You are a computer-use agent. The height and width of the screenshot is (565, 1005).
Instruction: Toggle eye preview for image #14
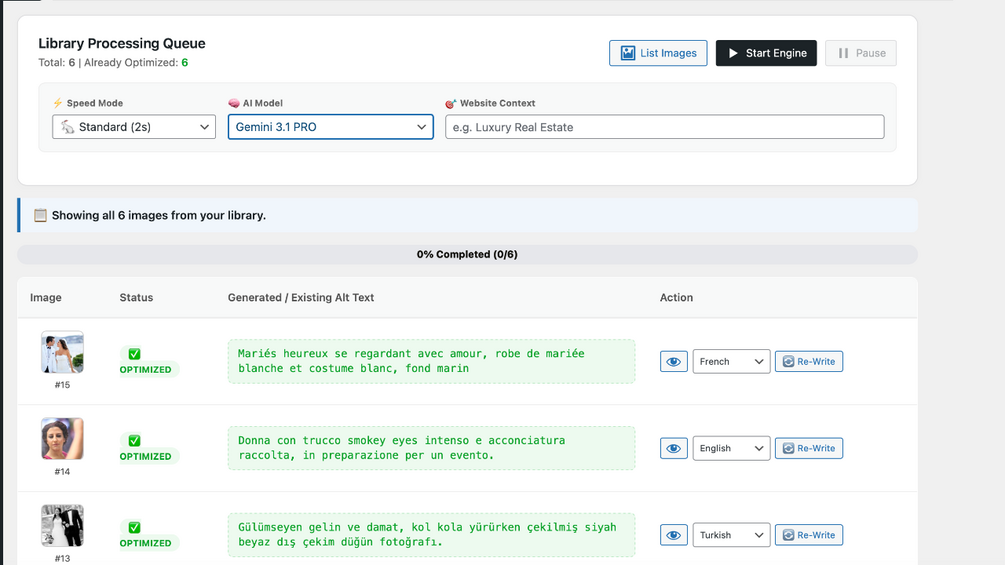674,448
